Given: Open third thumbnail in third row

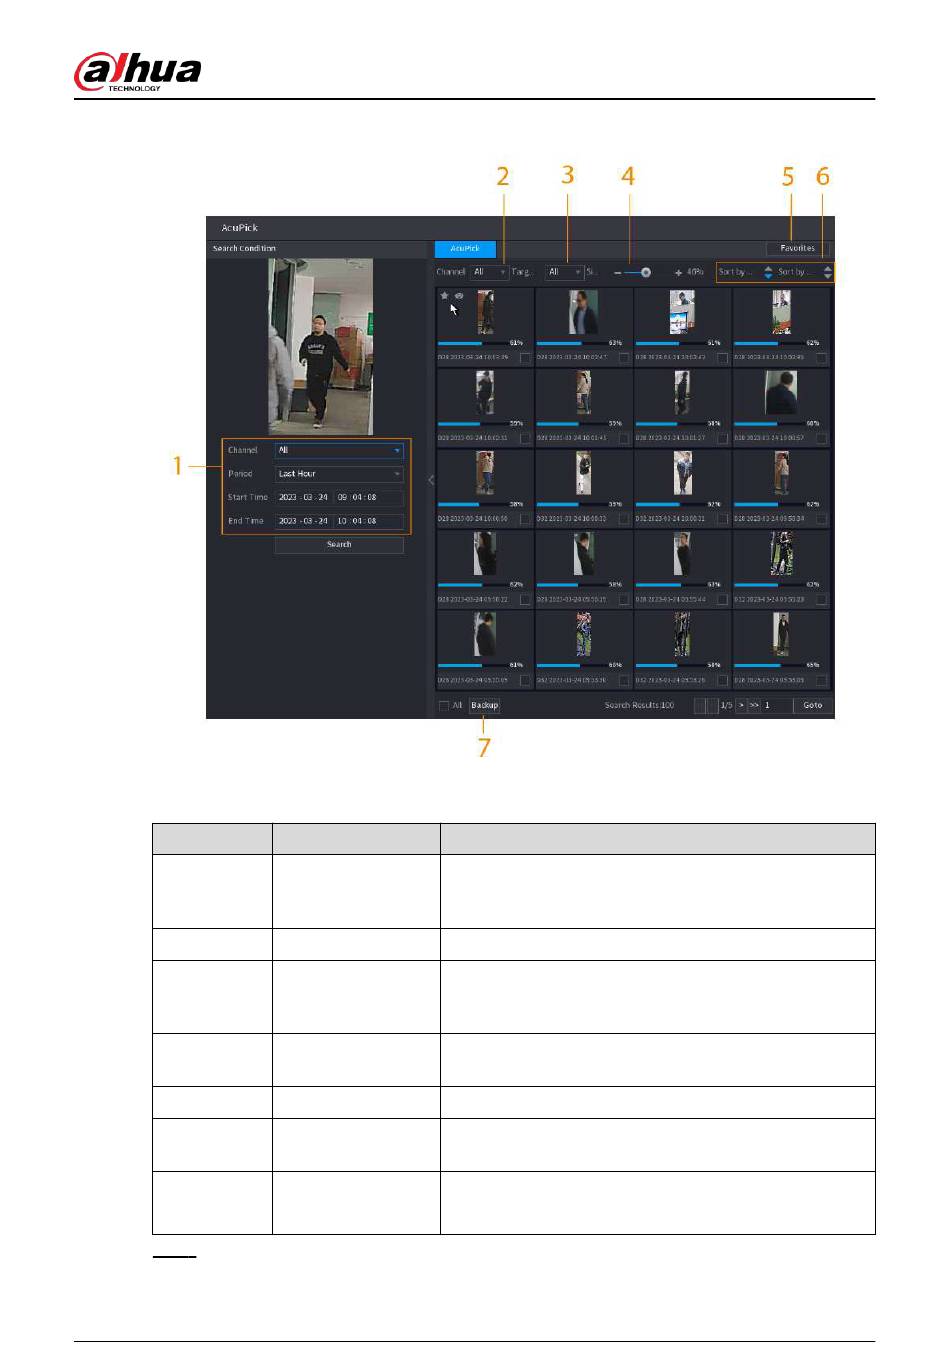Looking at the screenshot, I should tap(682, 474).
